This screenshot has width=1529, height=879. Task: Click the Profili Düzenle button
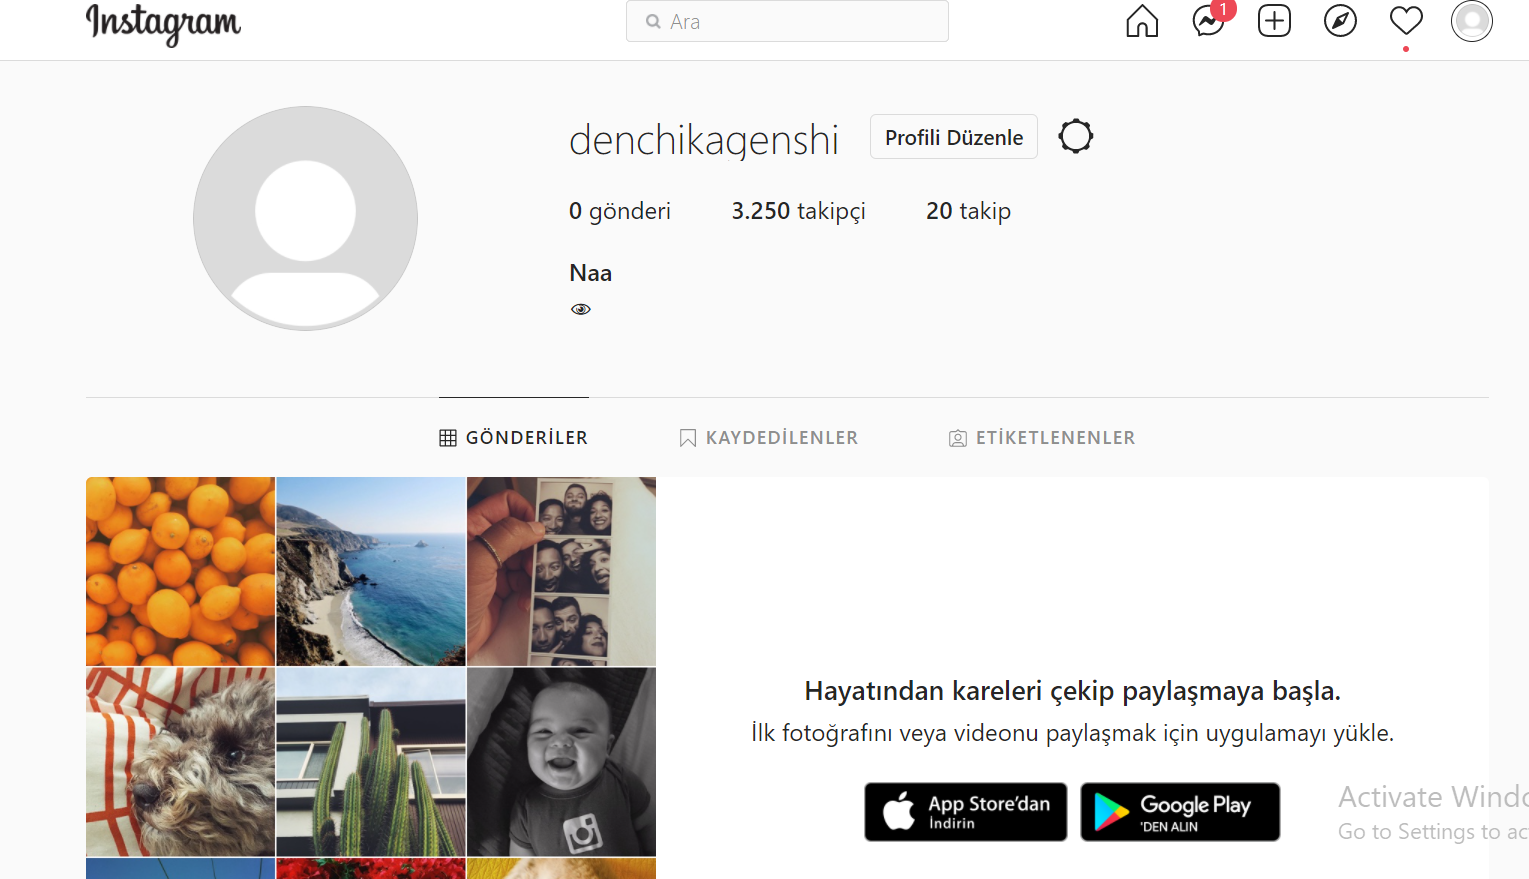[x=954, y=137]
